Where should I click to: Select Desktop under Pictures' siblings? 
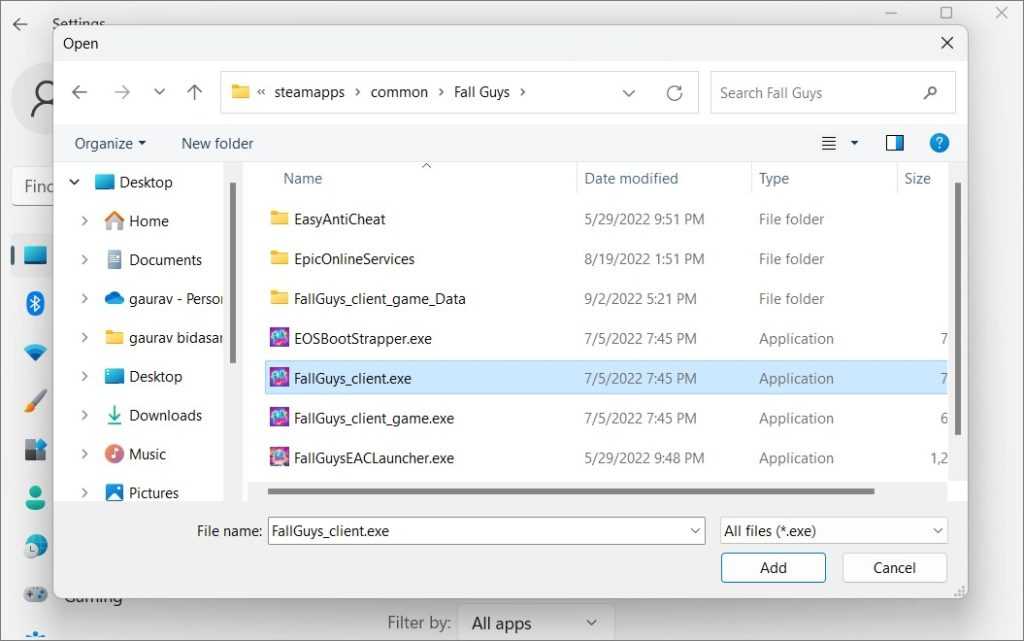tap(143, 377)
